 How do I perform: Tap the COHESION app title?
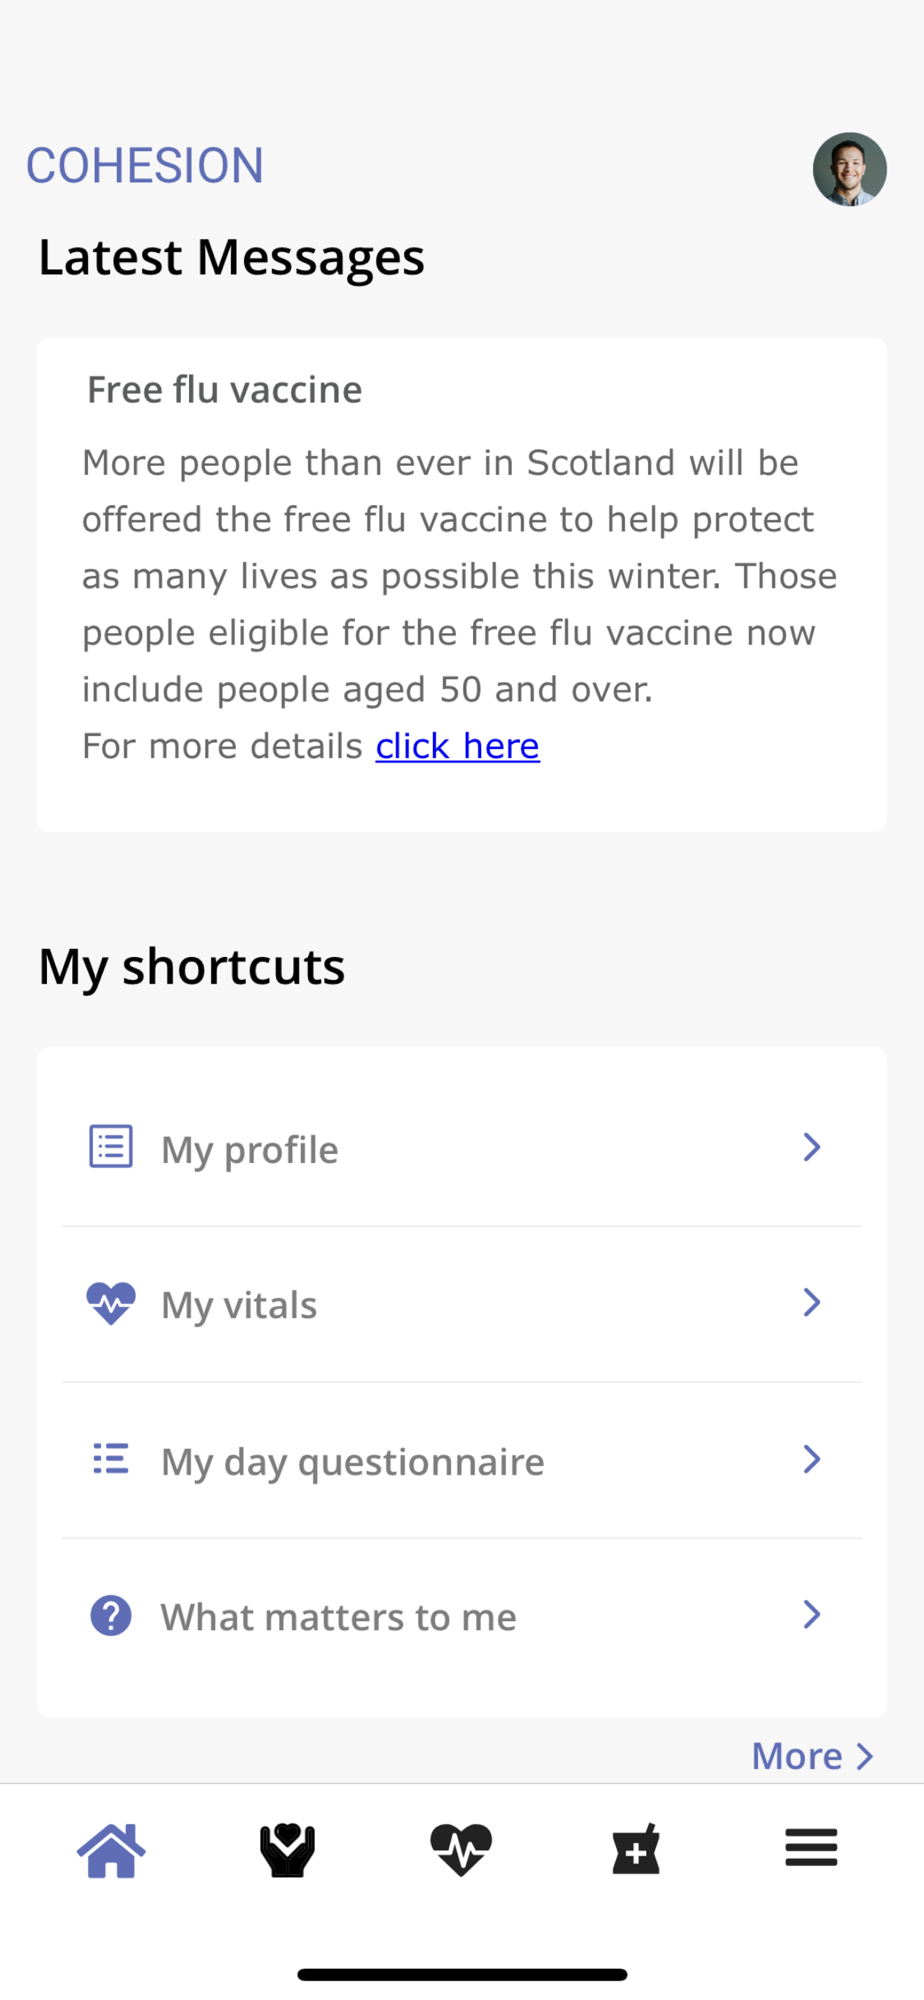click(x=145, y=166)
